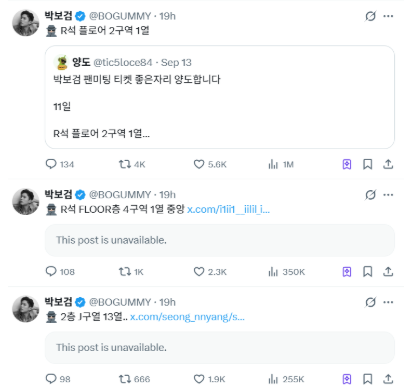Open more options menu on first post
407x388 pixels.
[388, 16]
